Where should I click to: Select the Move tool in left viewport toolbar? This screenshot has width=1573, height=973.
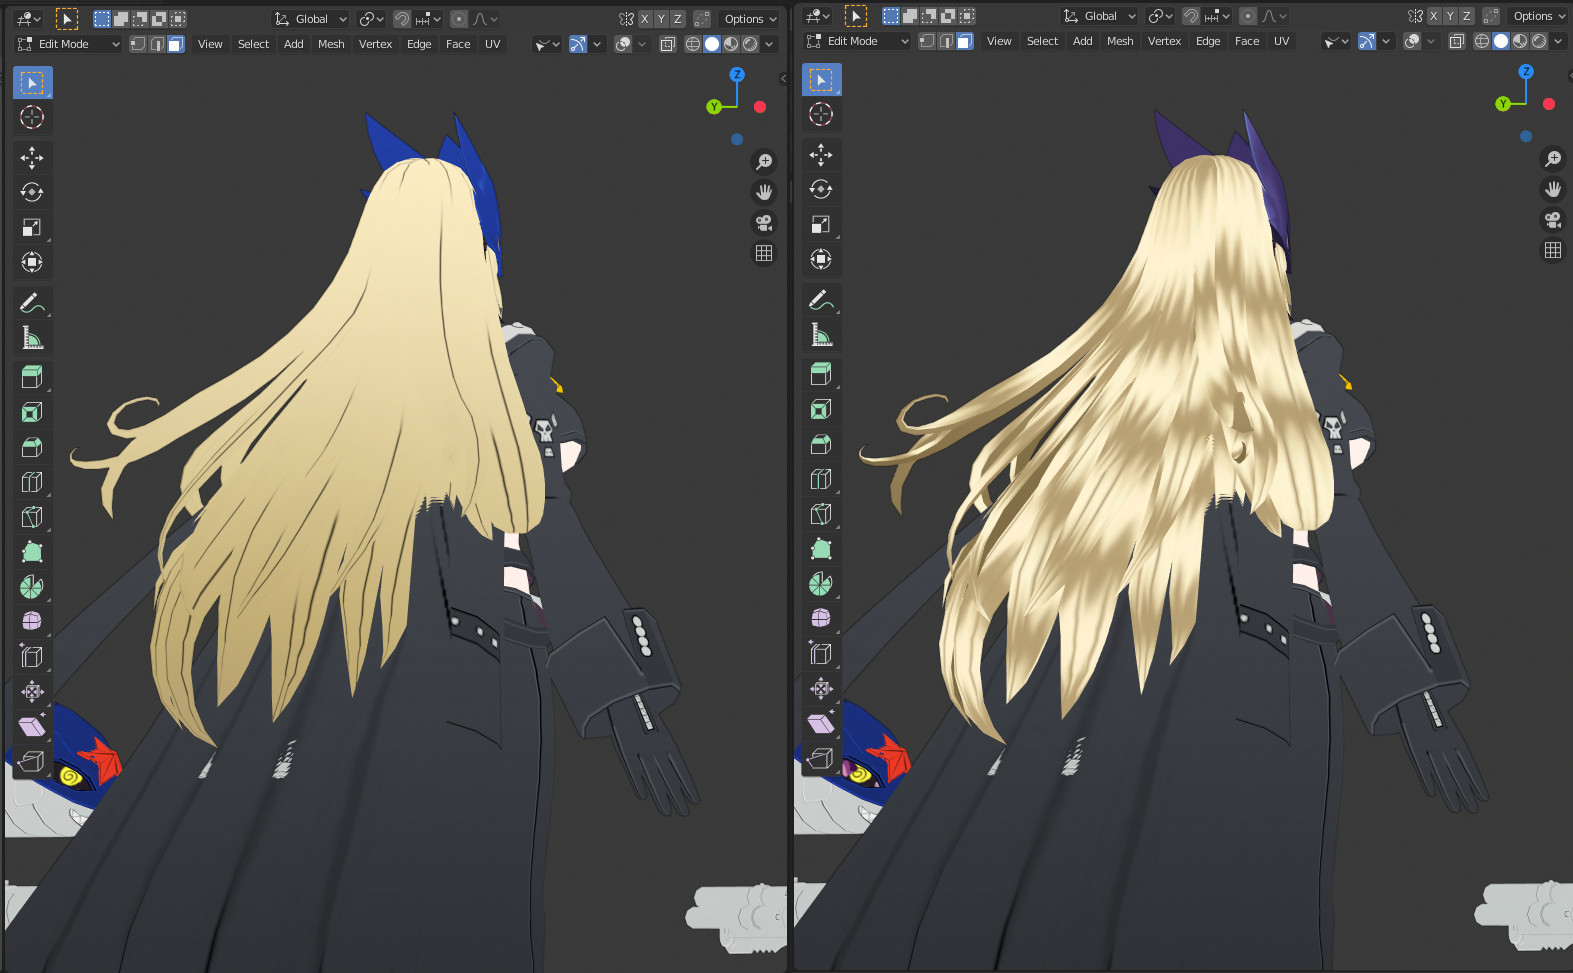(x=32, y=157)
